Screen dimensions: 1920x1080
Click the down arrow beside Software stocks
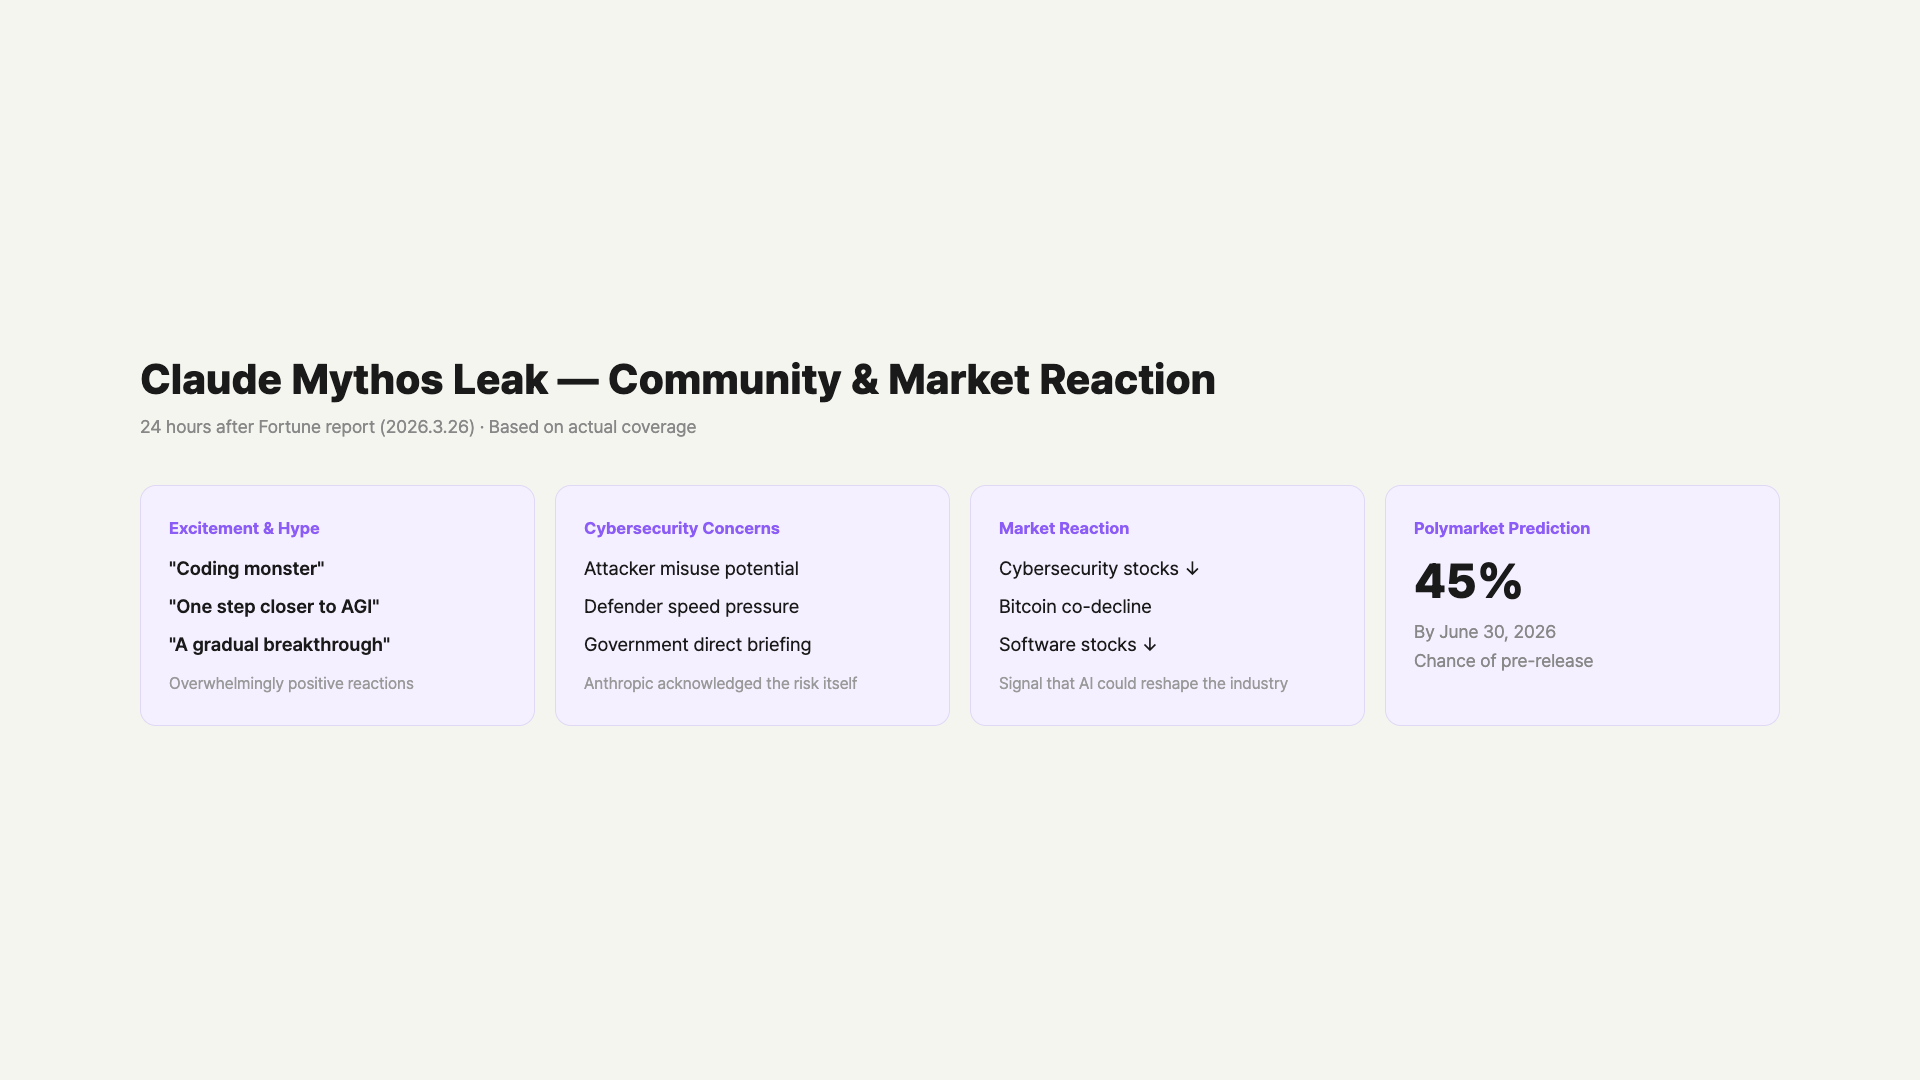(1150, 645)
